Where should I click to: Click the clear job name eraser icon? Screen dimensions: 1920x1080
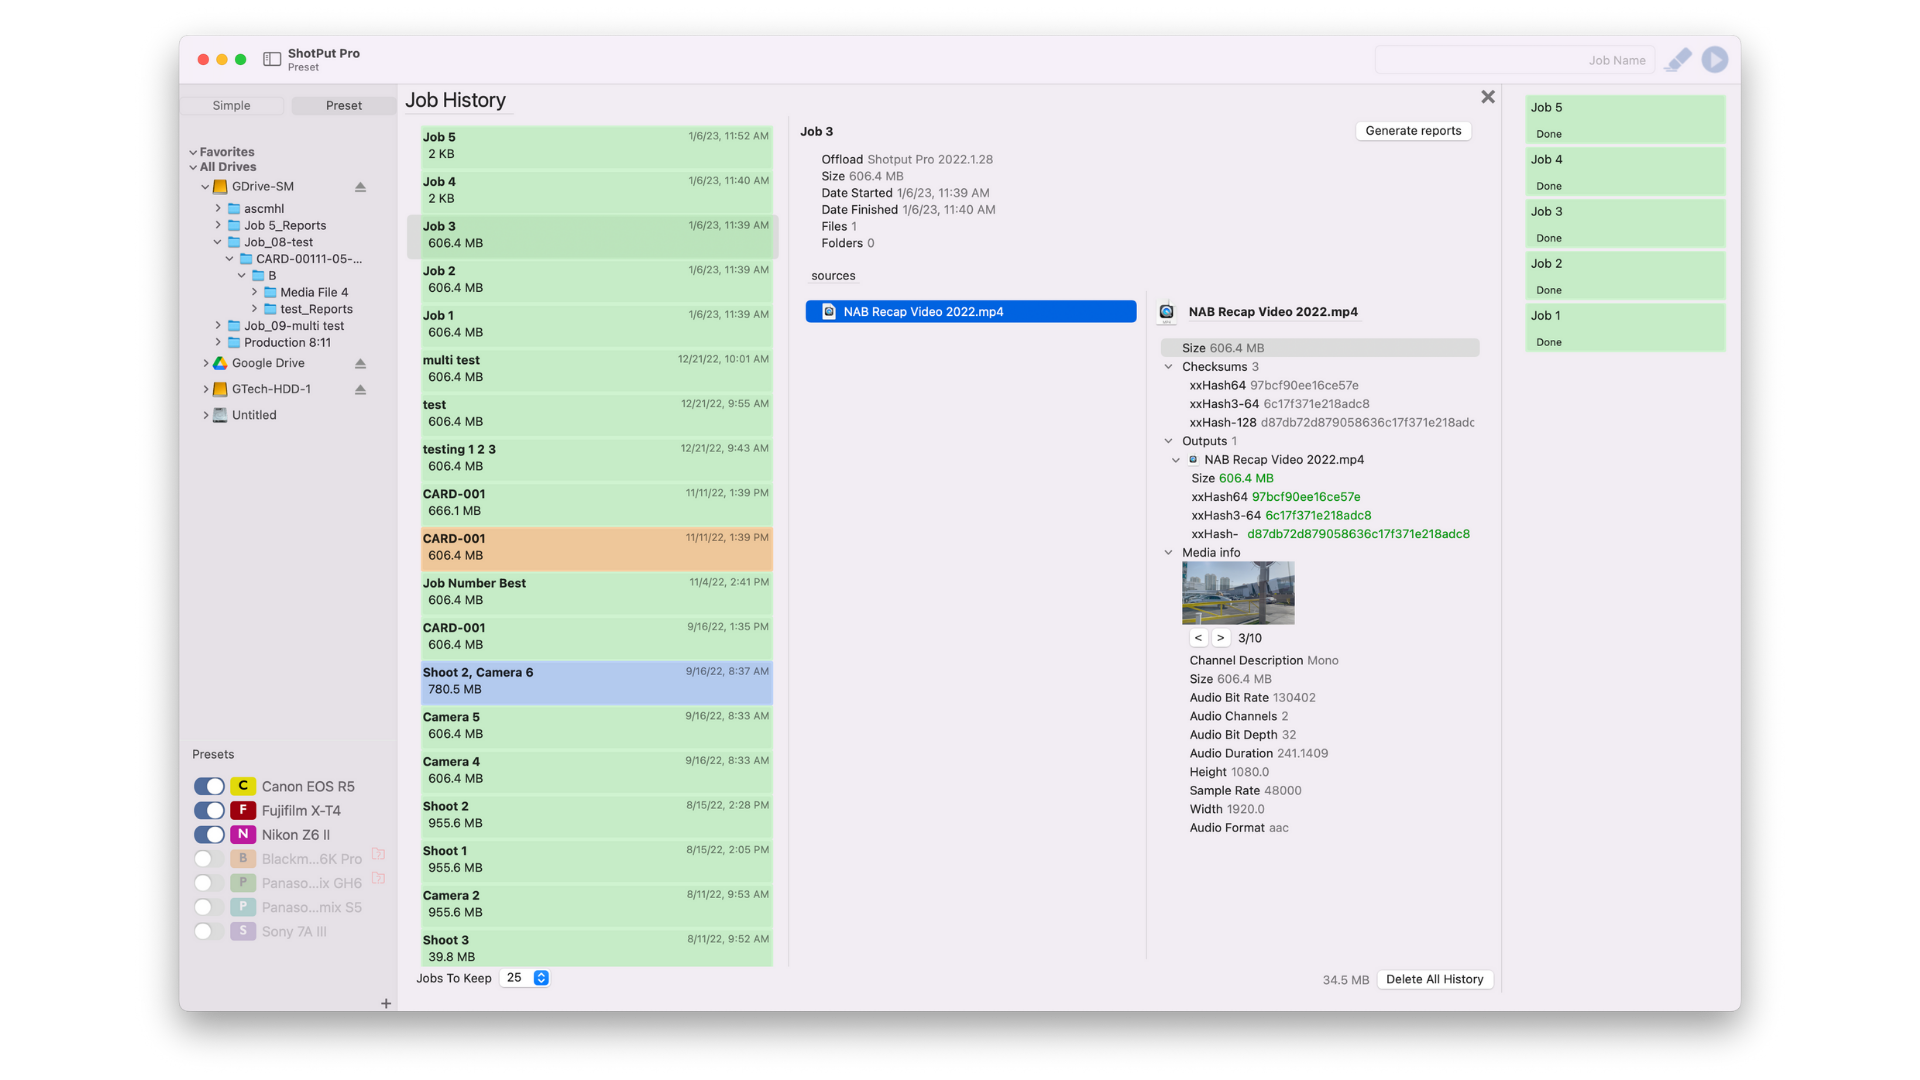(1678, 60)
